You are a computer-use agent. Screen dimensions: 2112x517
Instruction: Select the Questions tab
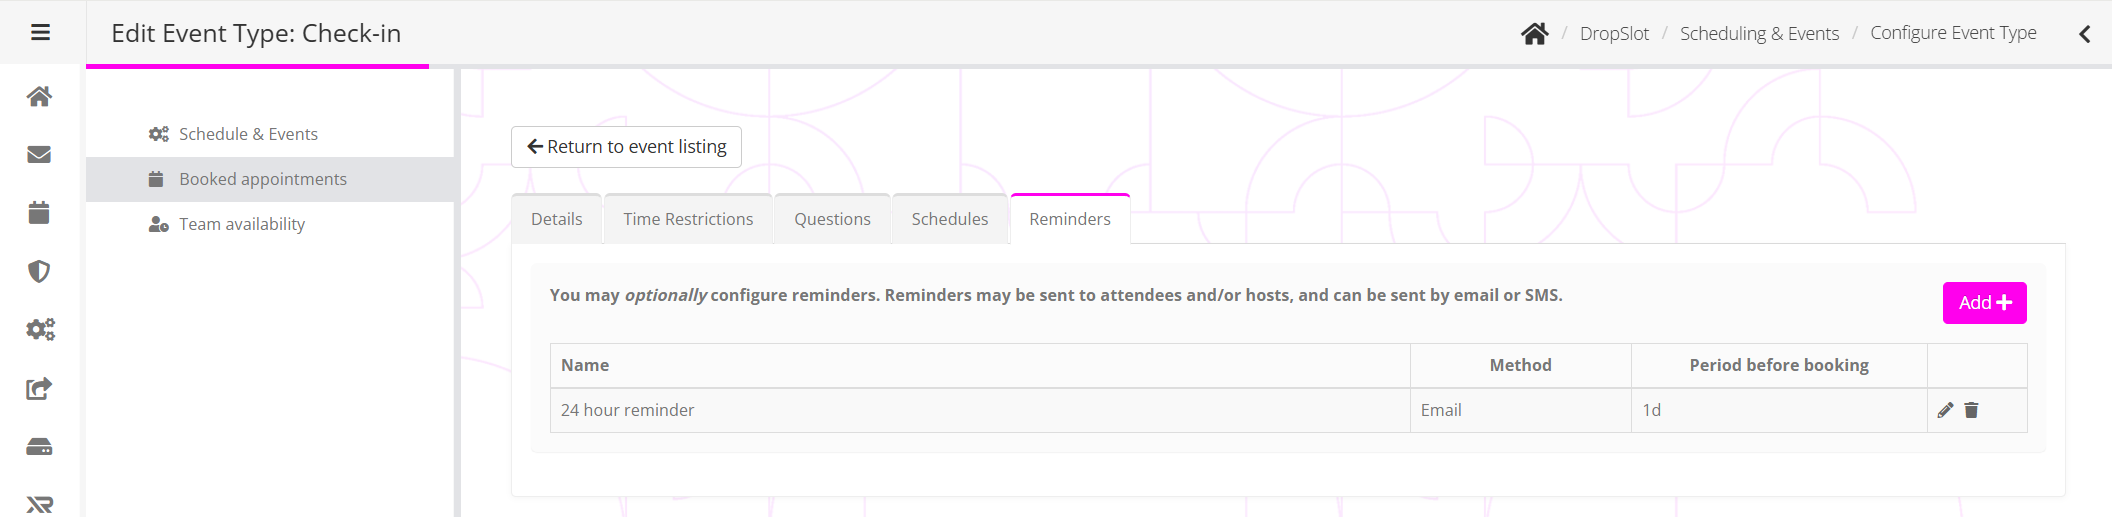pos(832,219)
